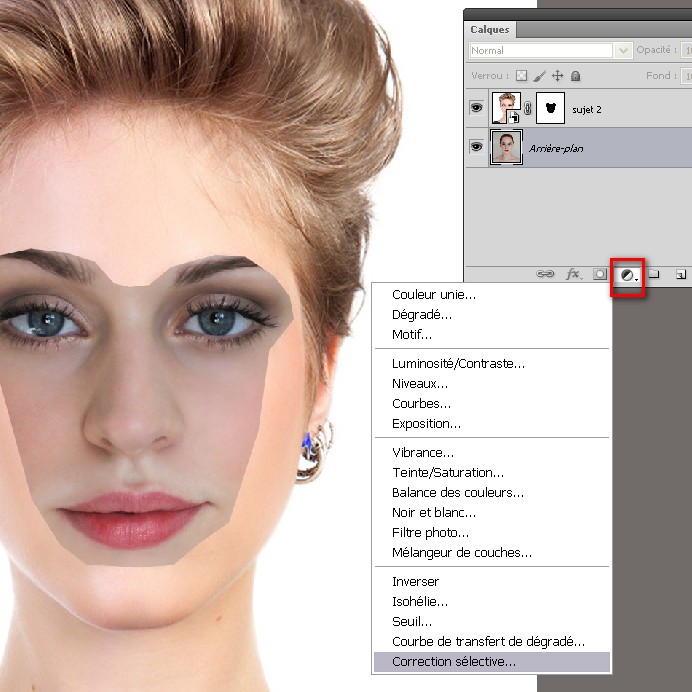
Task: Lock all padlock icon
Action: coord(575,76)
